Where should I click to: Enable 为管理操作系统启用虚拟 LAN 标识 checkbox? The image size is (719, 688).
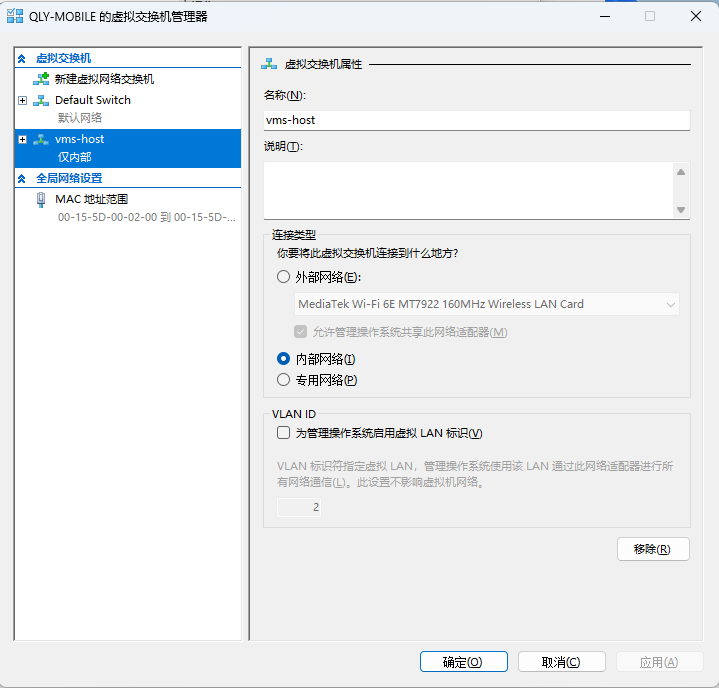pos(283,433)
